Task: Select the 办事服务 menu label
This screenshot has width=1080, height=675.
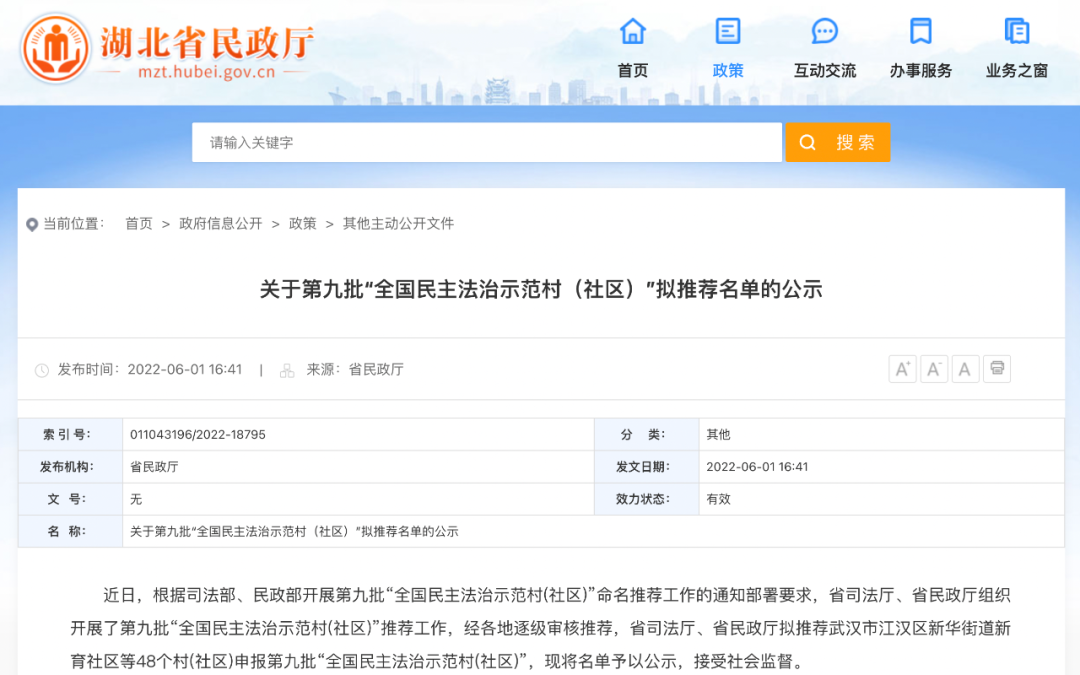Action: coord(921,71)
